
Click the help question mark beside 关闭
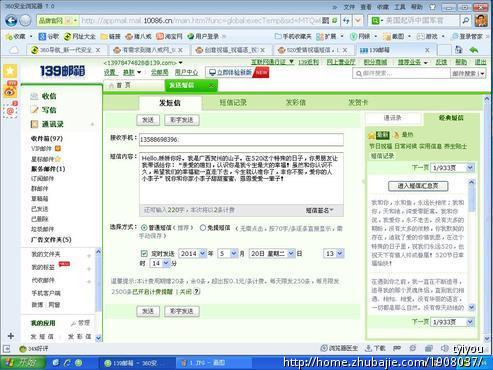197,292
